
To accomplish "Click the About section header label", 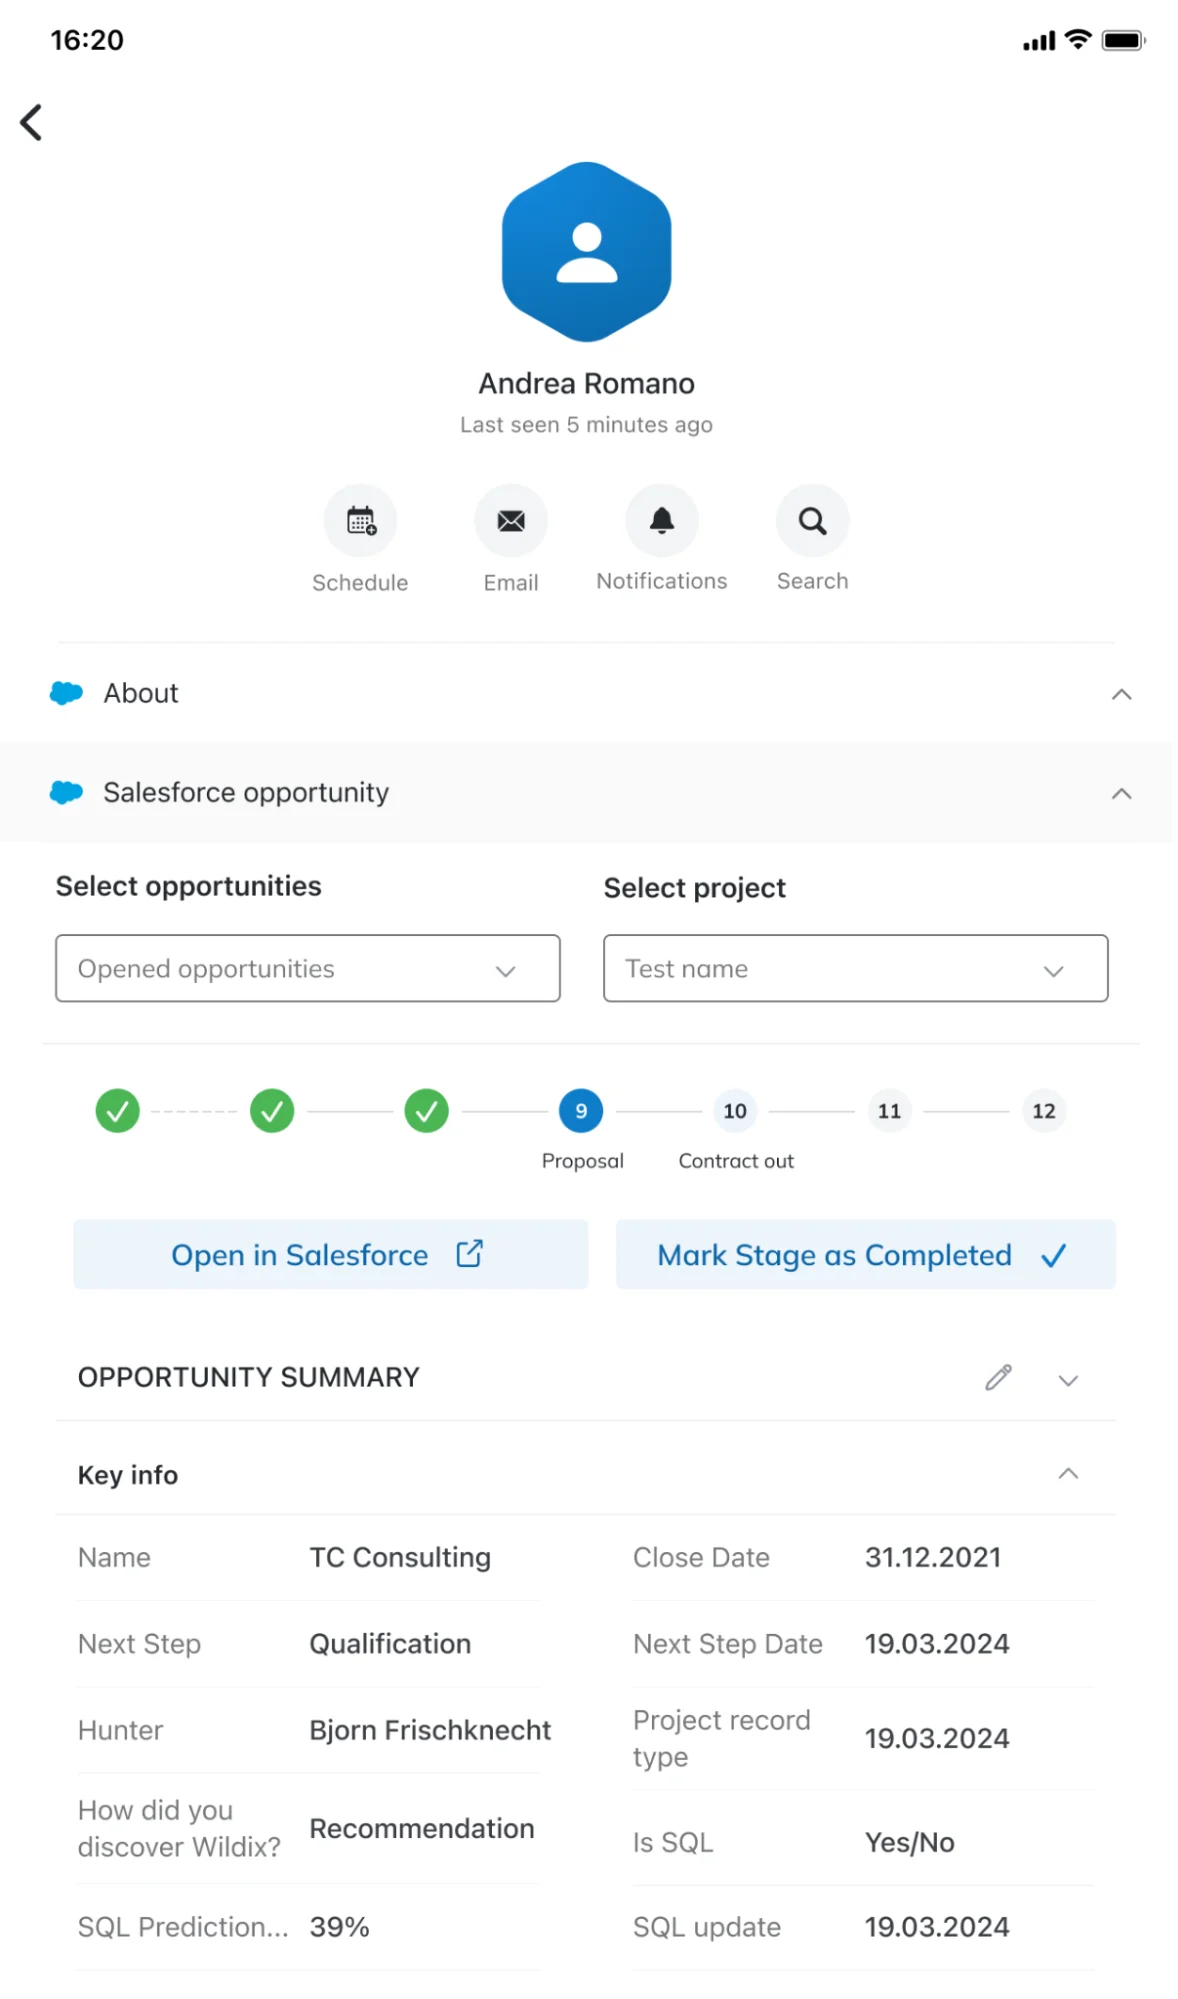I will [x=141, y=693].
